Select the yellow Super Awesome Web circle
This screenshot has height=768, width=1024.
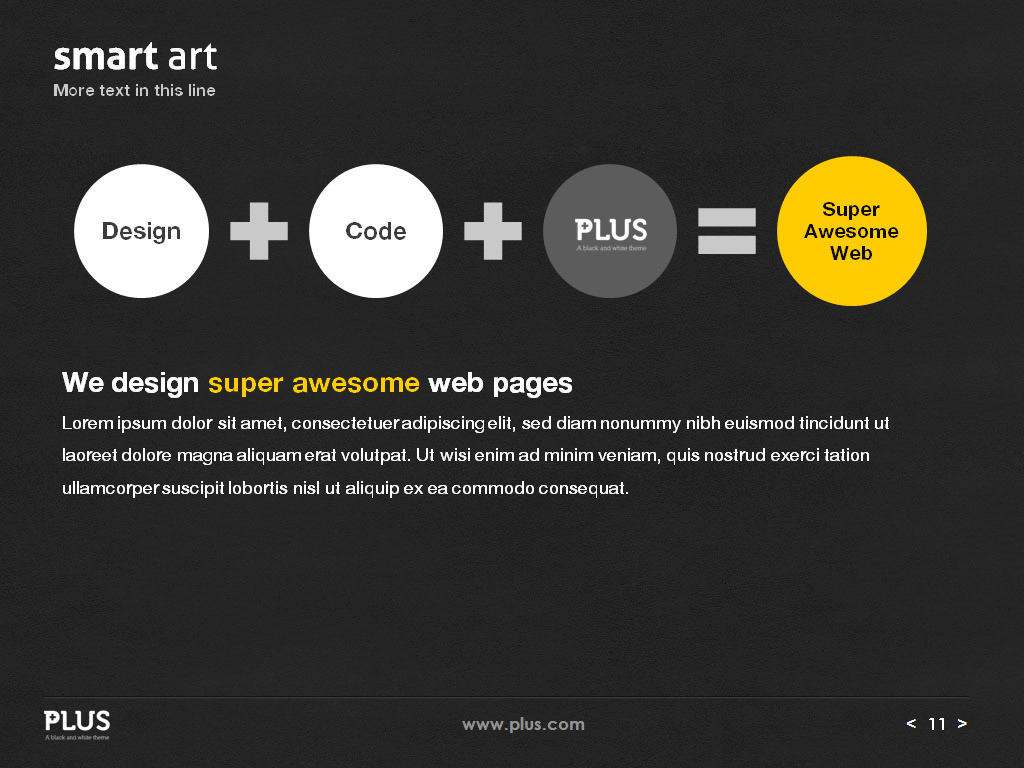click(852, 231)
